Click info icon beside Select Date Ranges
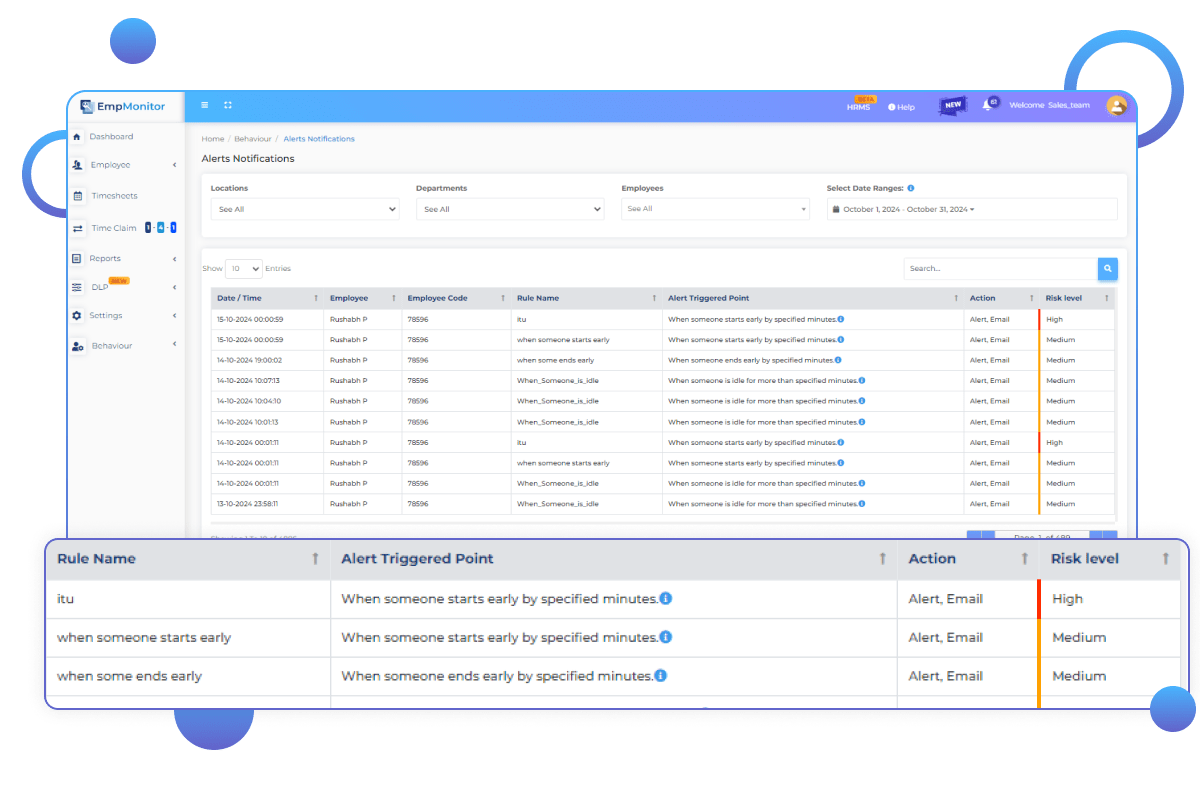 tap(910, 188)
